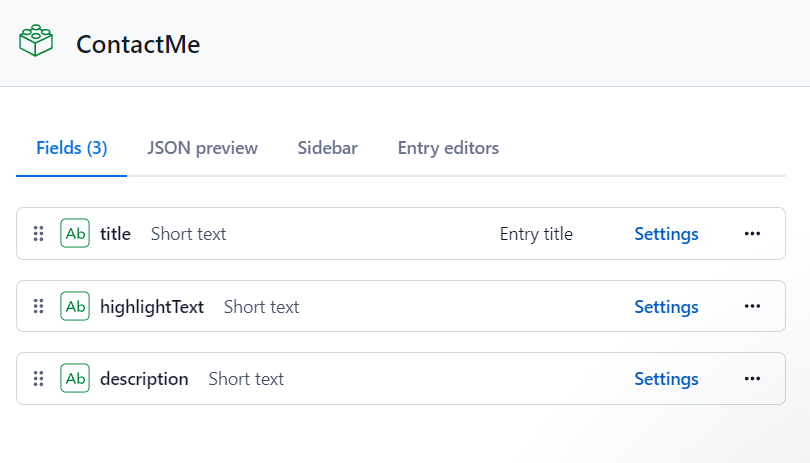
Task: Click the drag handle for description field
Action: (x=38, y=378)
